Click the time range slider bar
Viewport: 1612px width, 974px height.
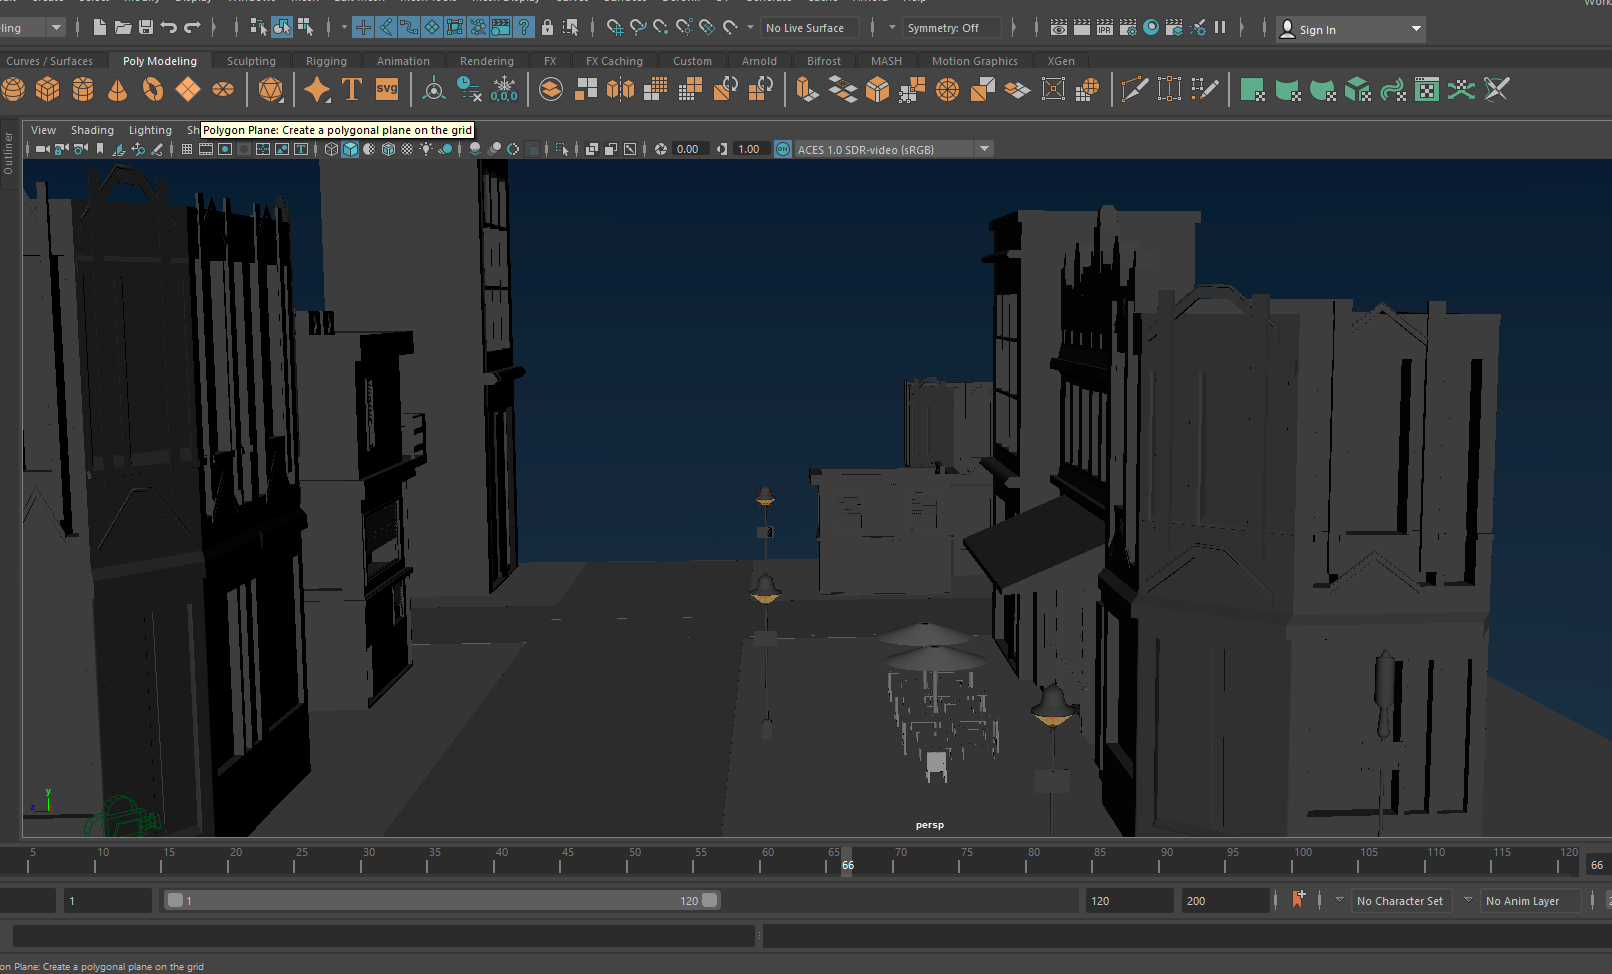(441, 901)
